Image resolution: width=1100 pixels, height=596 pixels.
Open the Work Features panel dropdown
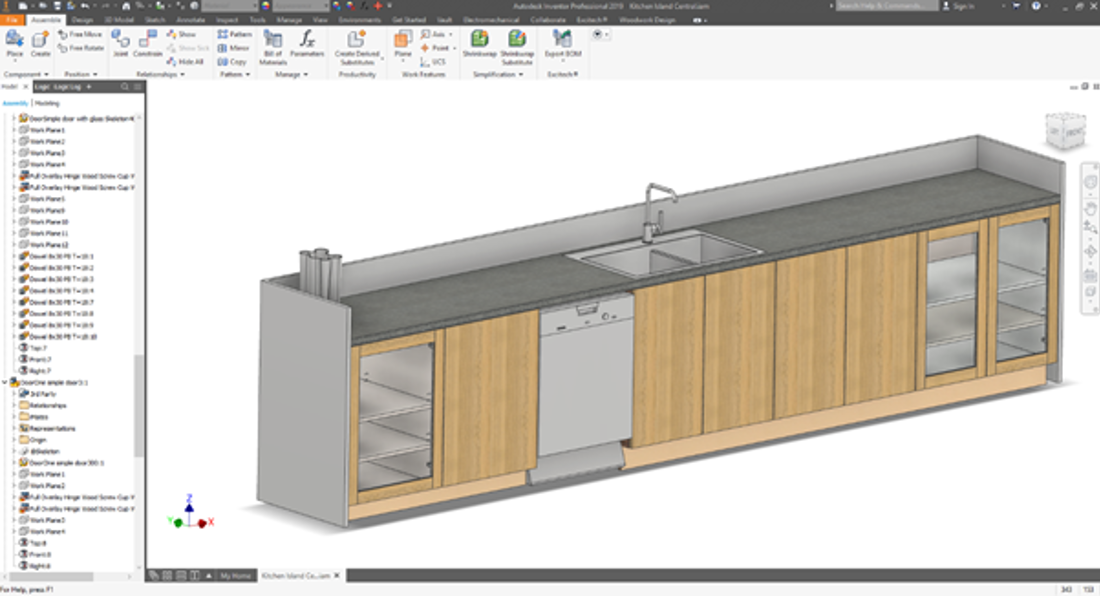424,74
